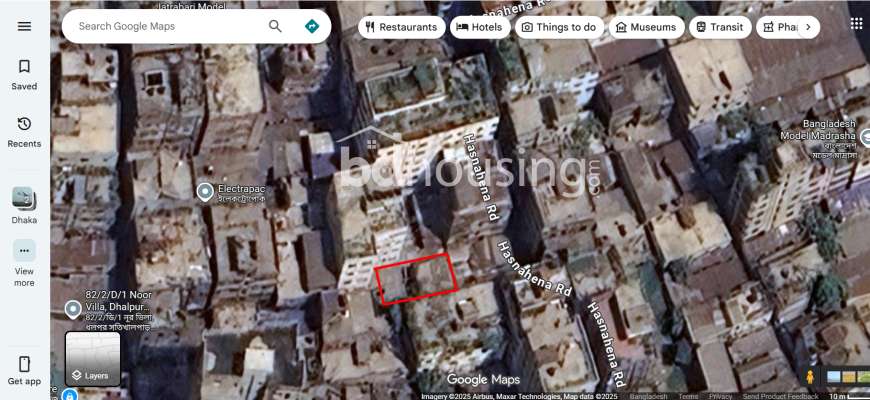The height and width of the screenshot is (400, 870).
Task: Open the Electrapac place marker
Action: [x=205, y=190]
